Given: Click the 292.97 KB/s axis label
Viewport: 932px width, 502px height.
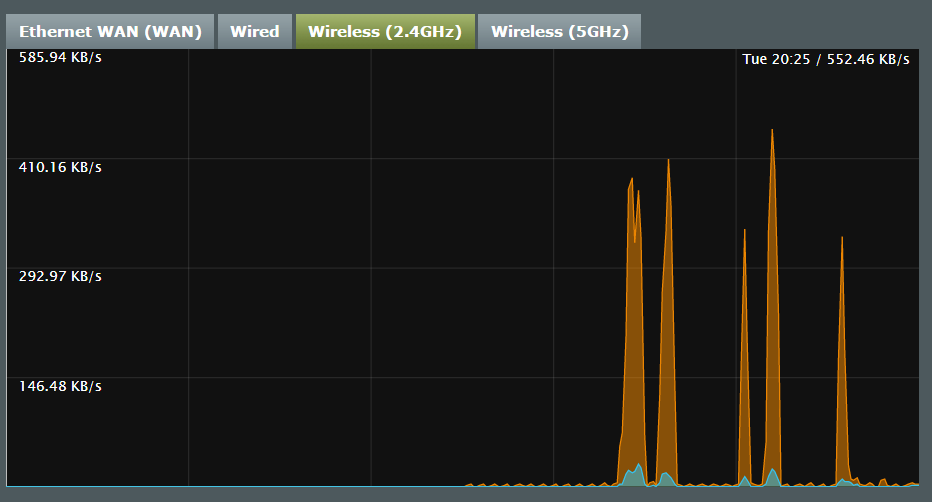Looking at the screenshot, I should (60, 276).
